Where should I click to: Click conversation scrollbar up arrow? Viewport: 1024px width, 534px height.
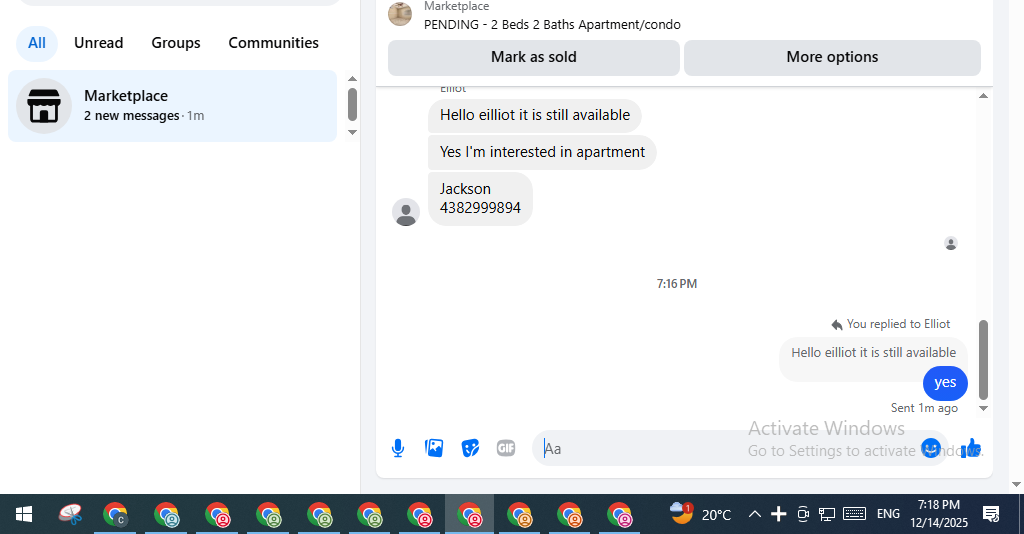pos(983,96)
